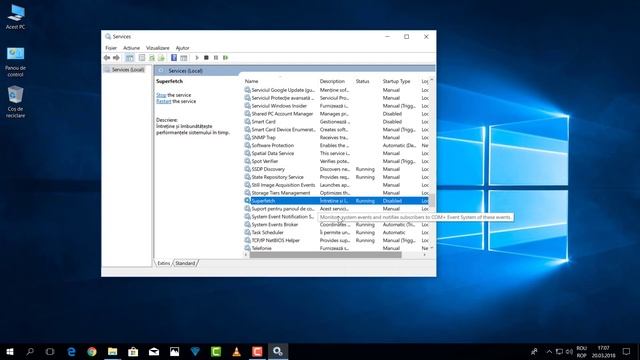Click the Restart Service toolbar icon
Screen dimensions: 640x360
point(226,58)
